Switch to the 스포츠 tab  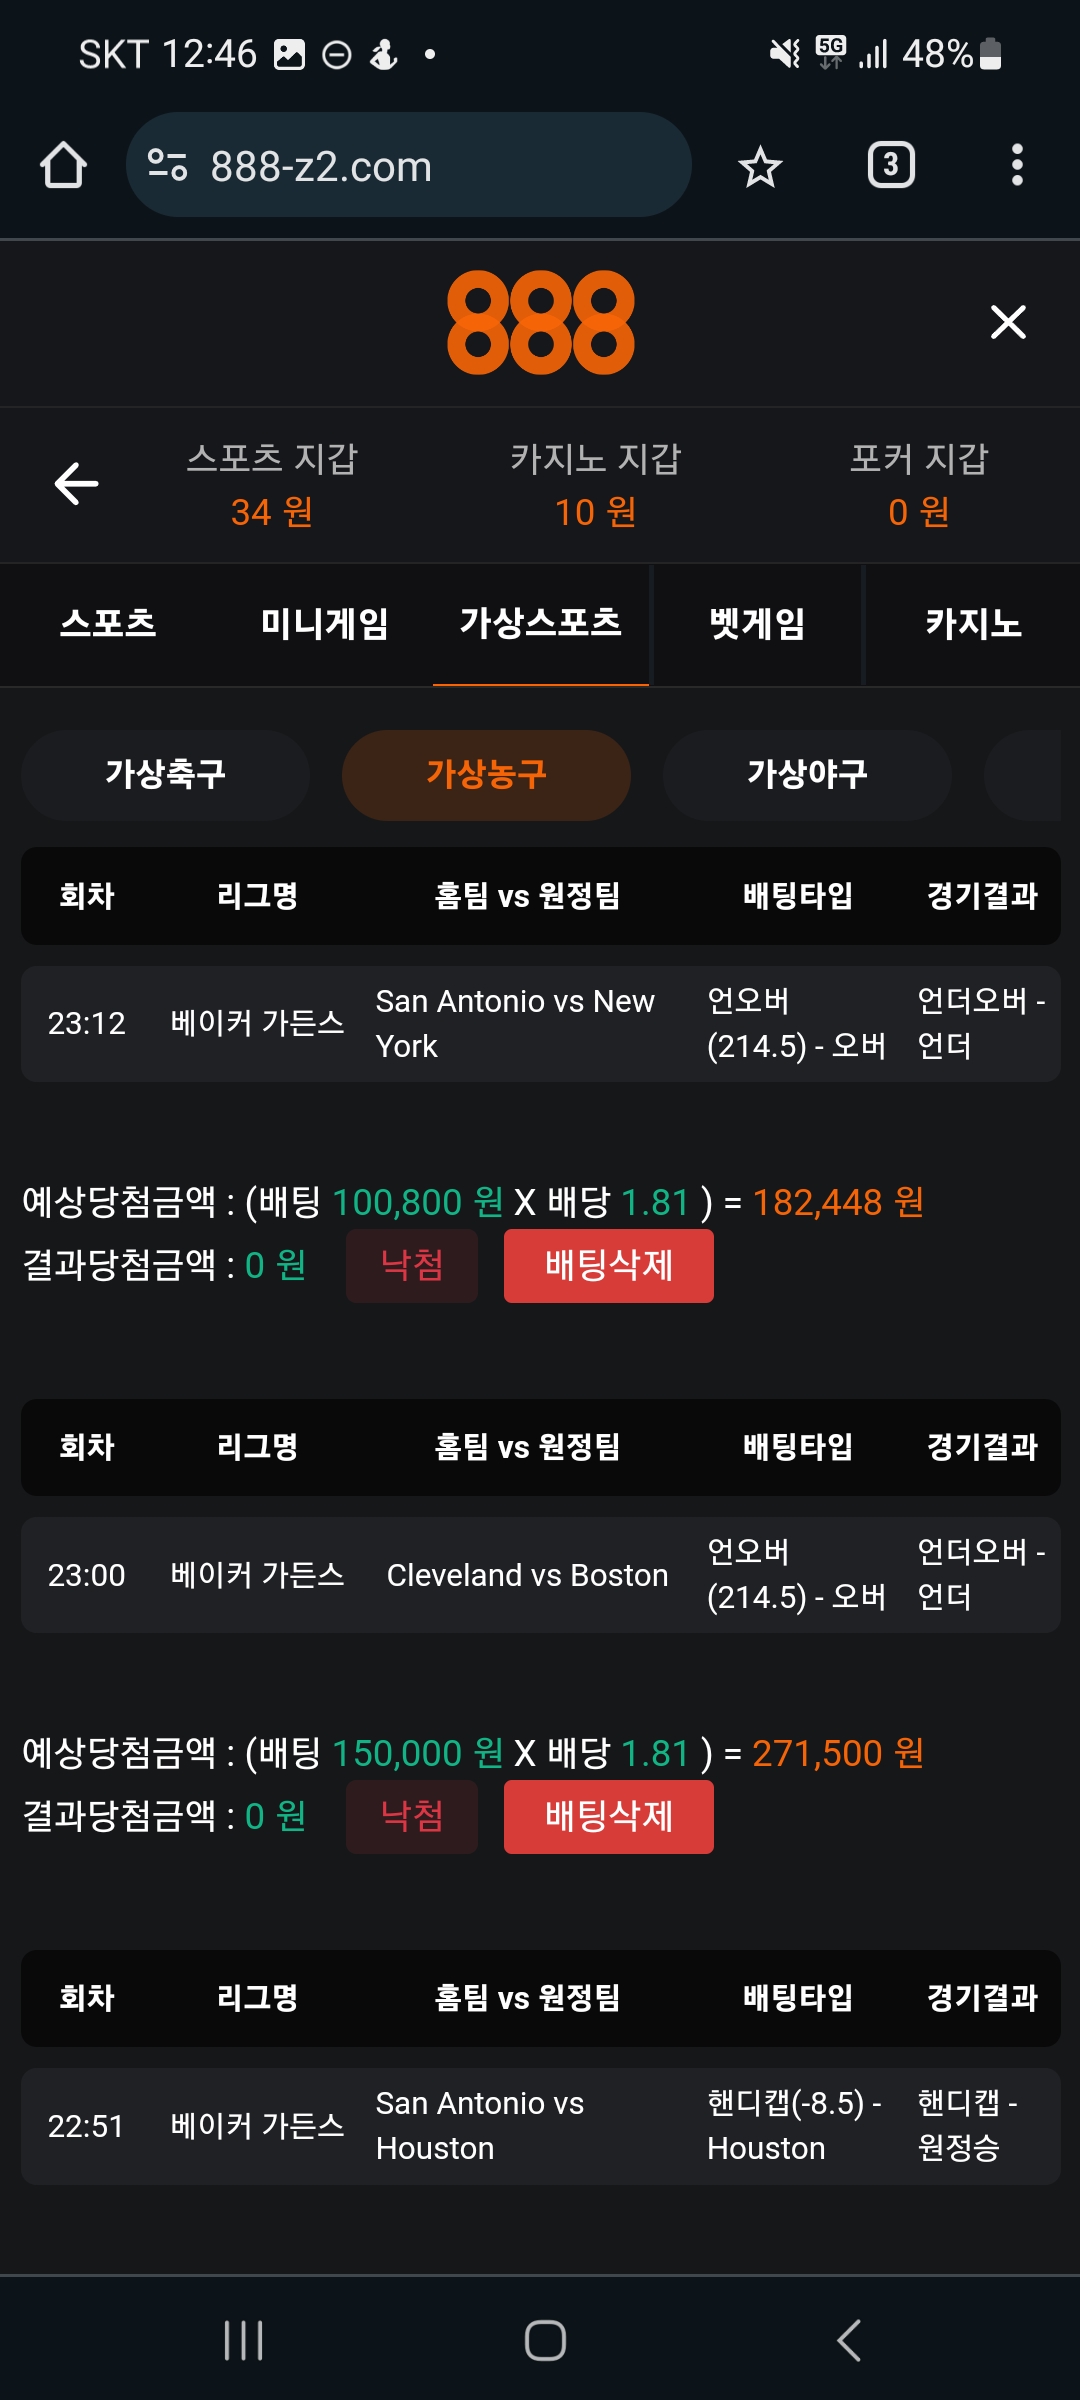pos(108,624)
